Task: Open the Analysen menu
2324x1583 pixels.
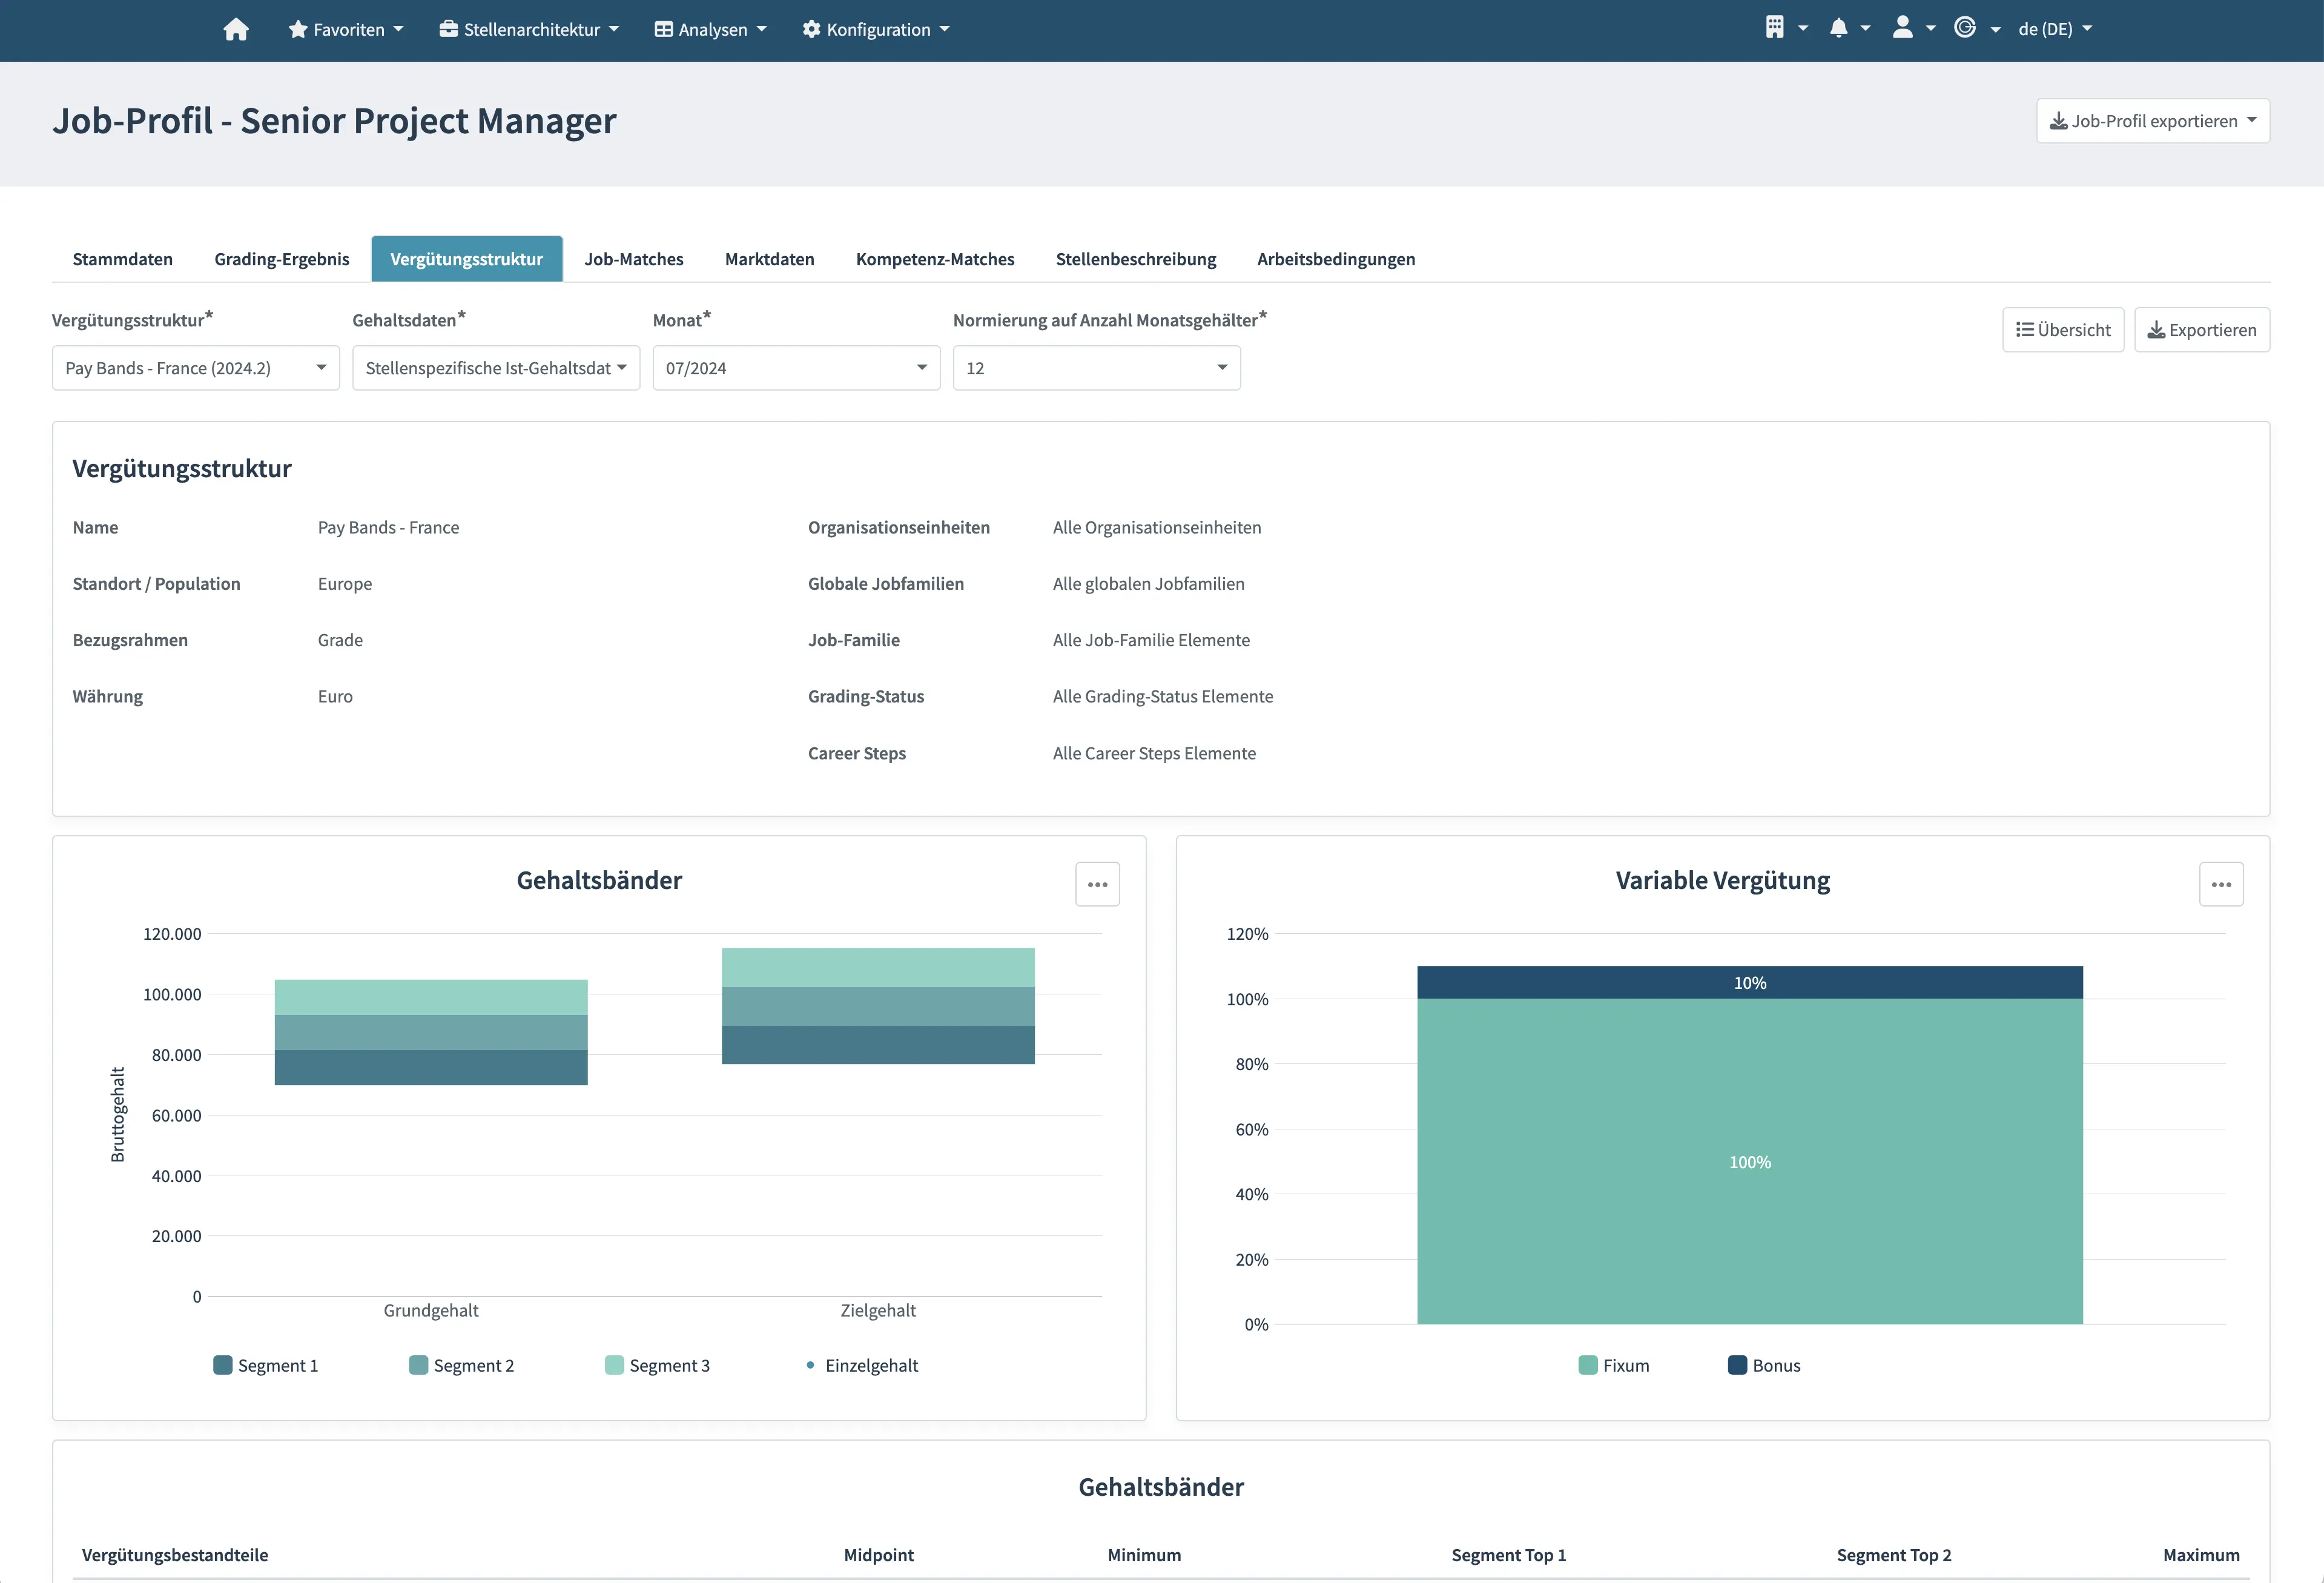Action: [x=710, y=29]
